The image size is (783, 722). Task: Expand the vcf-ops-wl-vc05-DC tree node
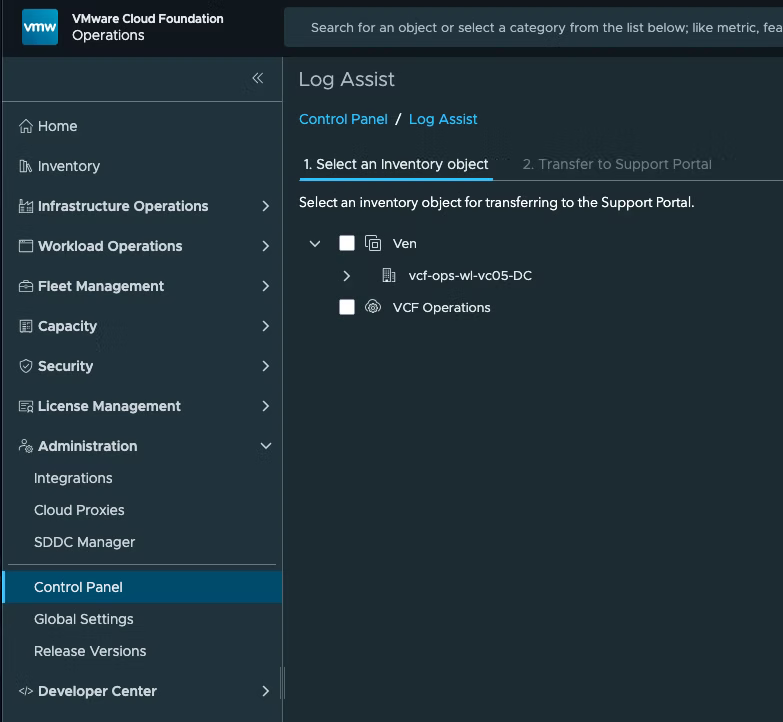click(347, 275)
